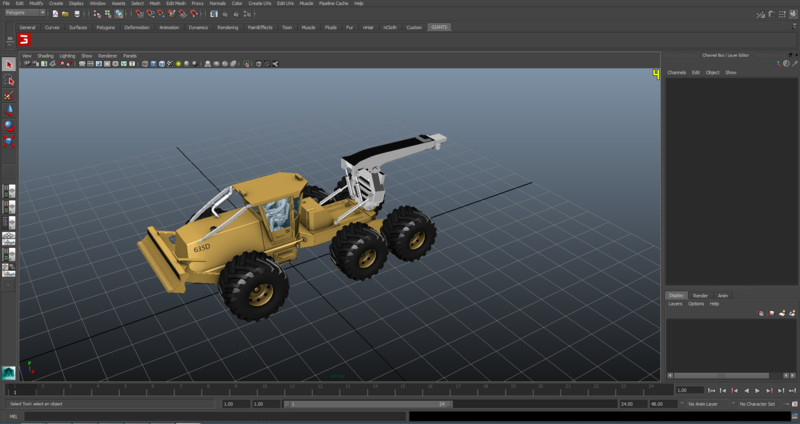Screen dimensions: 800x424
Task: Click the current time input field
Action: [x=688, y=390]
